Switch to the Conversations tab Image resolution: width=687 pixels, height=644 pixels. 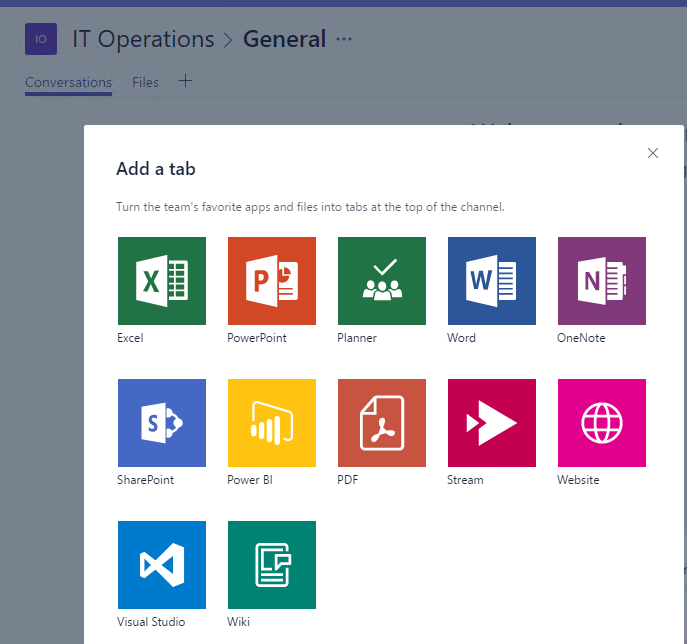pos(68,82)
